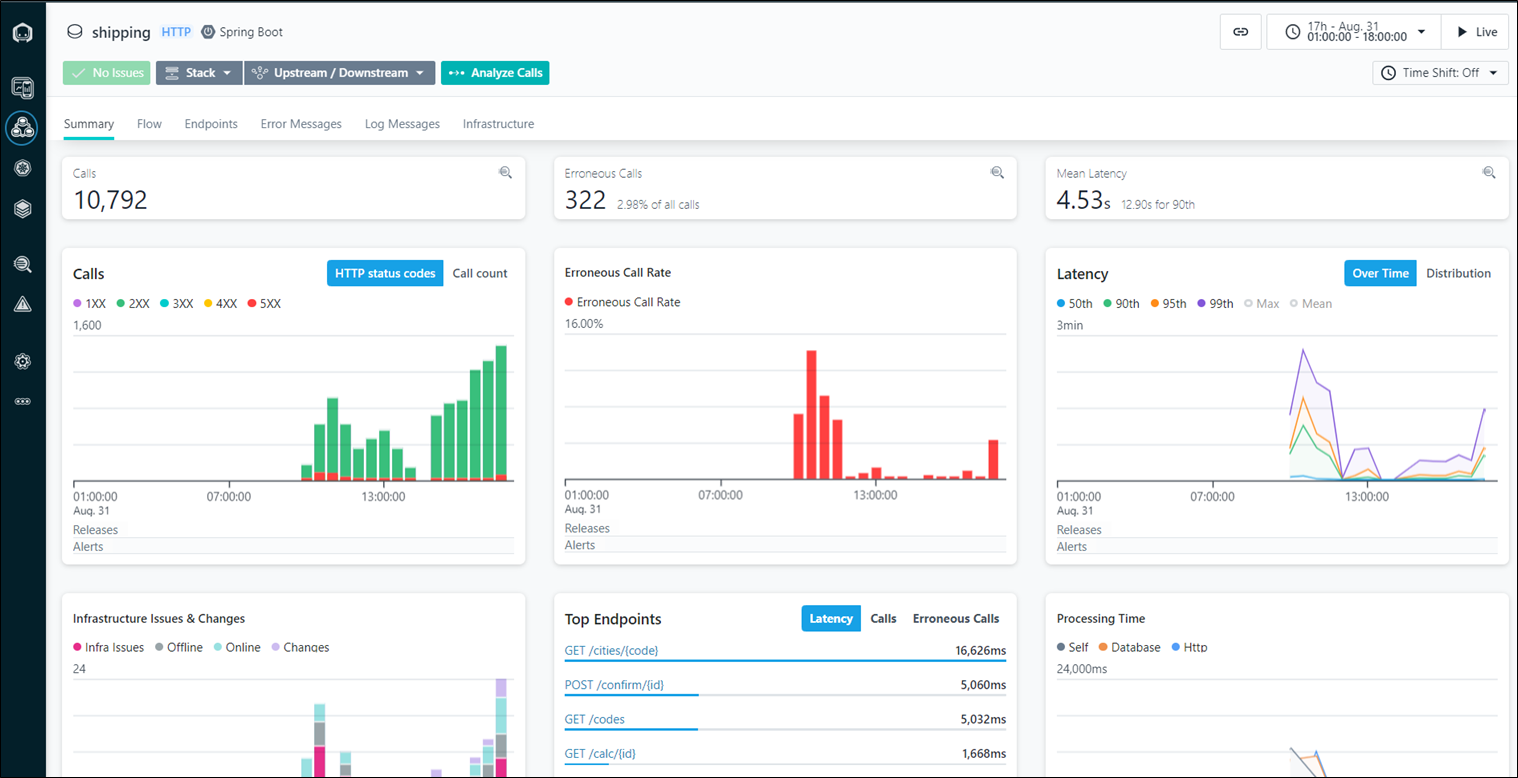
Task: Toggle the 50th percentile latency legend
Action: tap(1075, 303)
